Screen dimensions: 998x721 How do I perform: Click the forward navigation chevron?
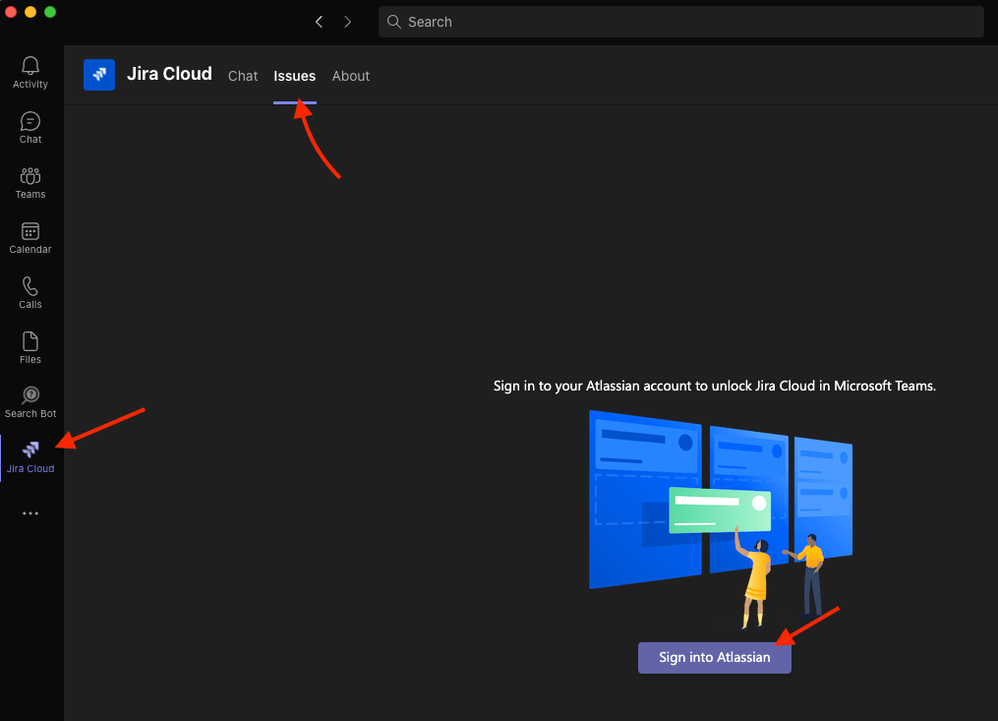coord(347,21)
